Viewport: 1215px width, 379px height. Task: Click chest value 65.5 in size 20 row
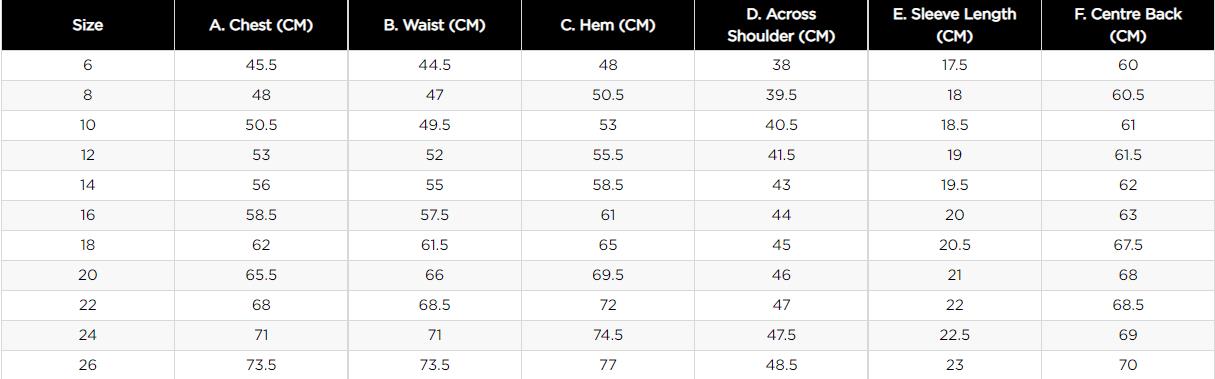261,275
